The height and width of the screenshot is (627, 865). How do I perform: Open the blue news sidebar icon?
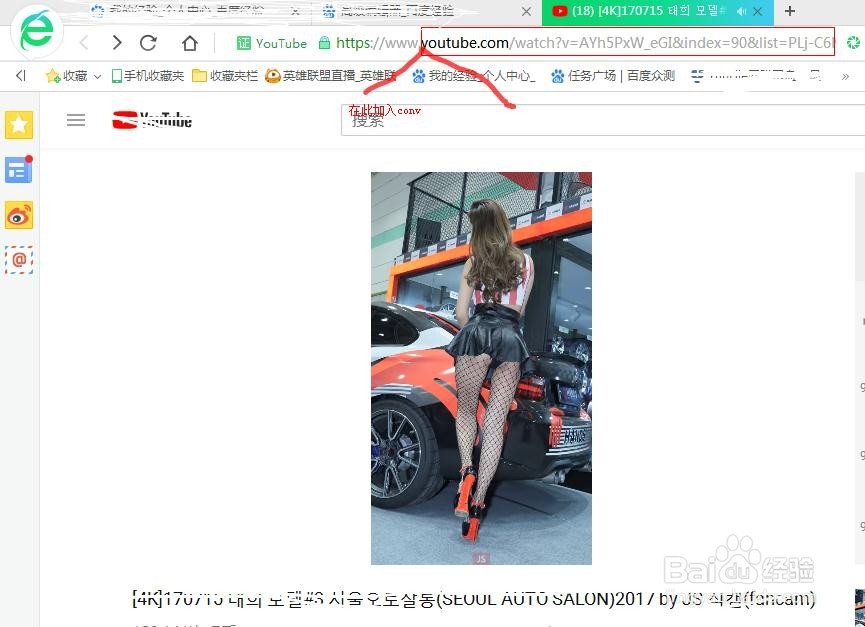point(19,170)
